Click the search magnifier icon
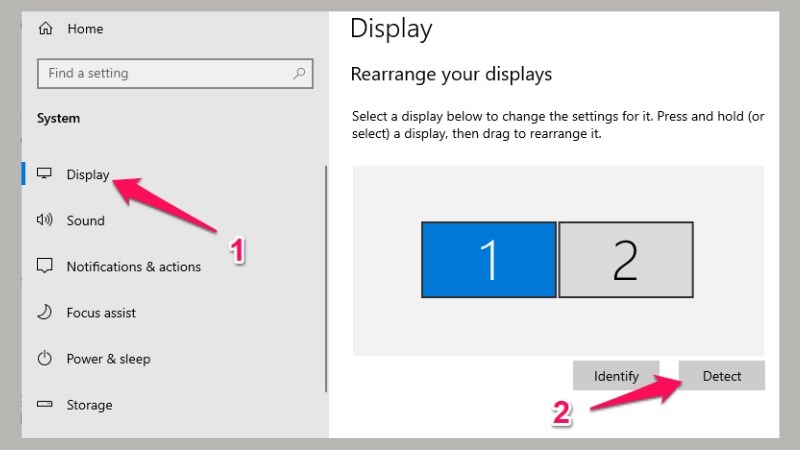This screenshot has width=800, height=450. pyautogui.click(x=298, y=73)
